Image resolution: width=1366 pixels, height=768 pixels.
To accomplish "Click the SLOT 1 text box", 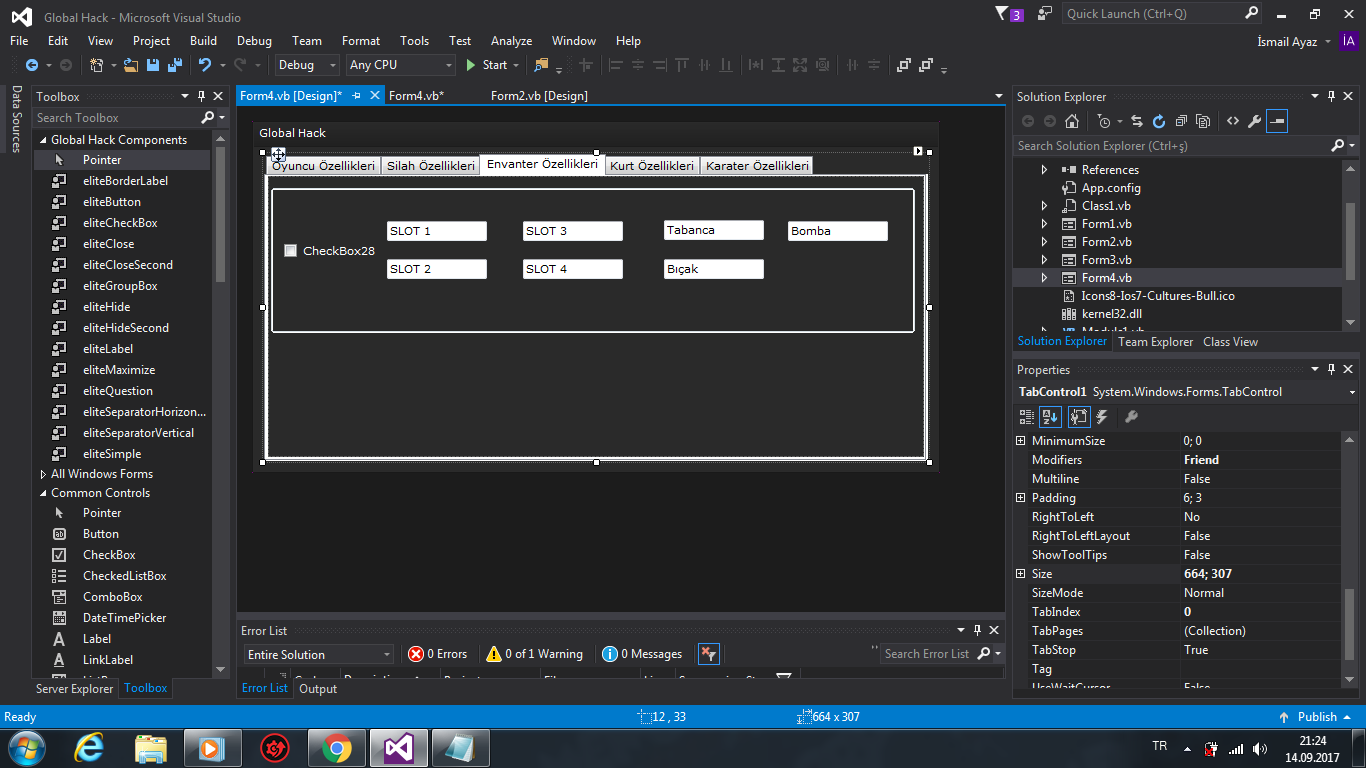I will 437,231.
